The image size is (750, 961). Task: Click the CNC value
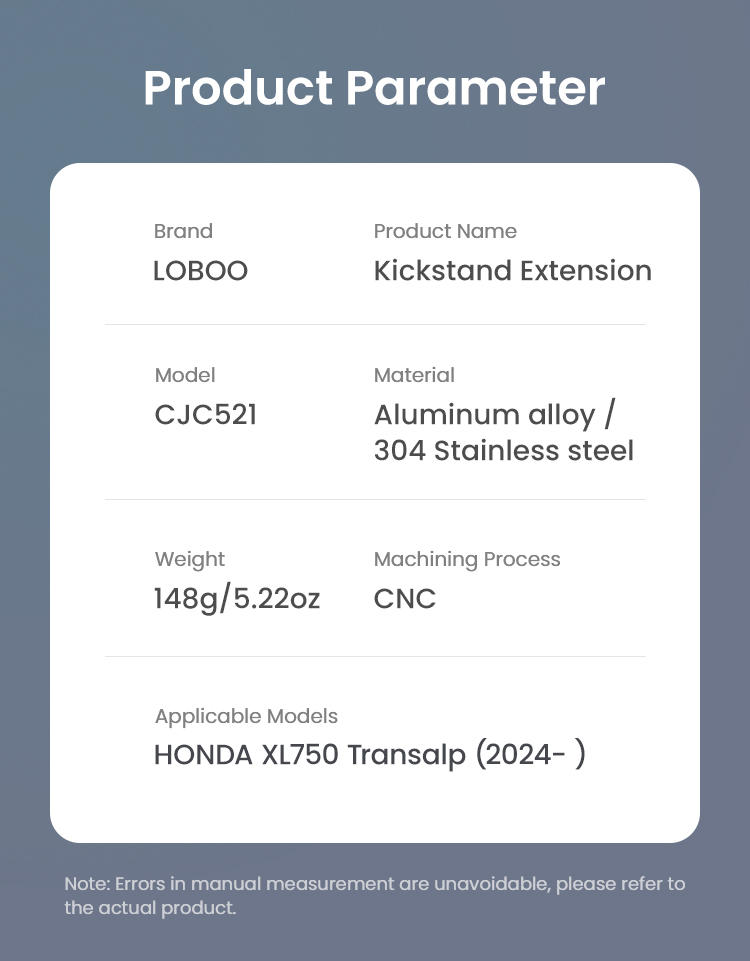[x=405, y=599]
